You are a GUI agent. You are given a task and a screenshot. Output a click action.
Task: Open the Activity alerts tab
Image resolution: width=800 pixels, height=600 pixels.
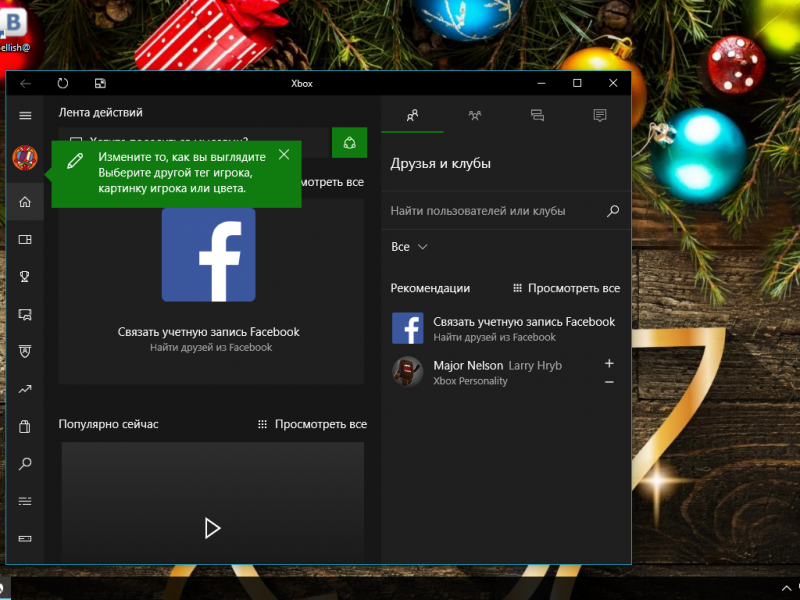click(x=599, y=115)
